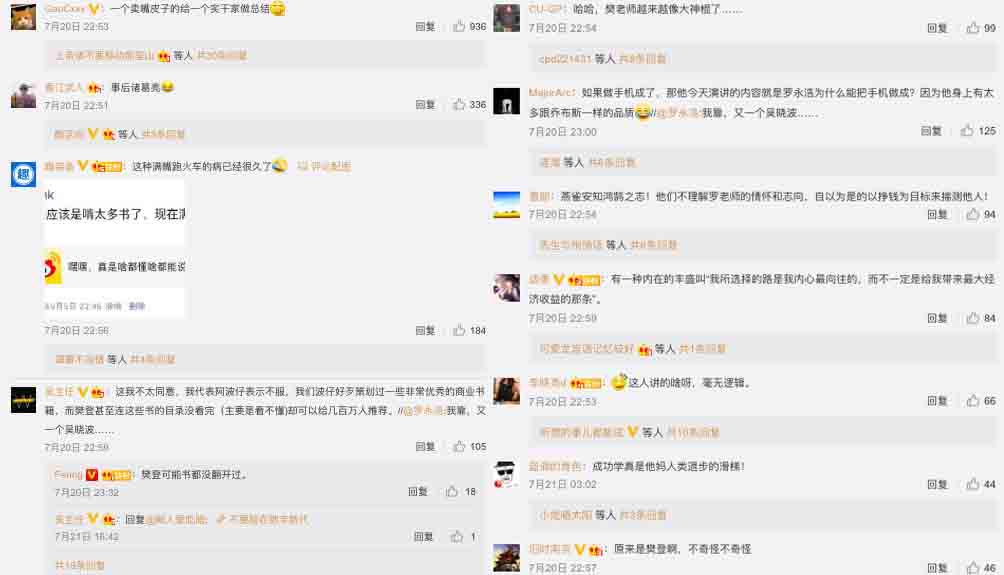Reply to the comment posted 7月20日 23:00
Image resolution: width=1004 pixels, height=575 pixels.
click(931, 131)
